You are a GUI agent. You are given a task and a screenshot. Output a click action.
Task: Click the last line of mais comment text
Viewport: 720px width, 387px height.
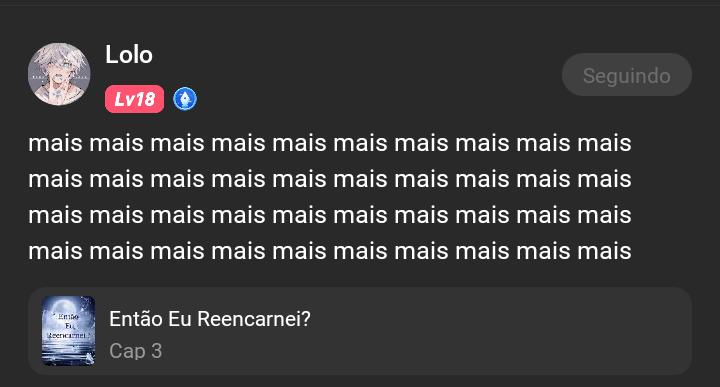(330, 252)
